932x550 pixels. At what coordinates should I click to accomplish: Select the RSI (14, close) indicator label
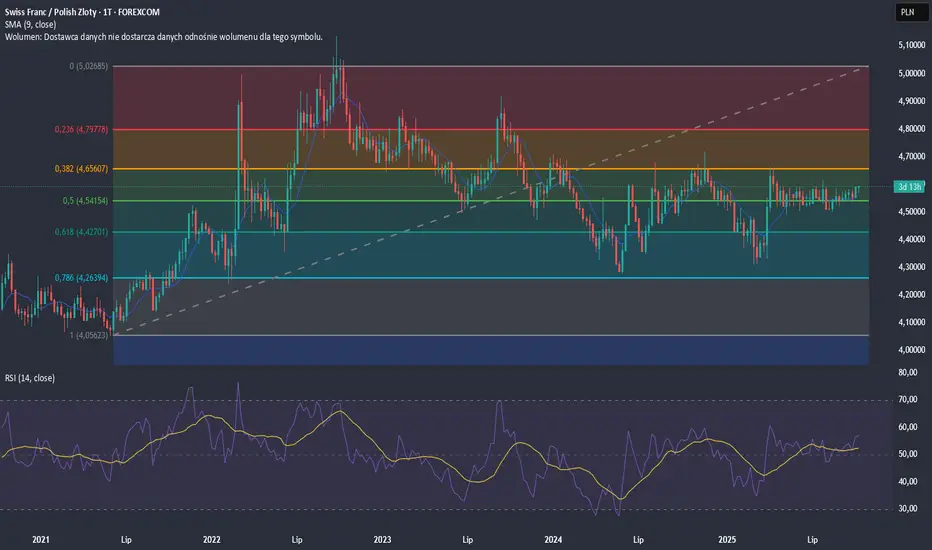coord(30,378)
